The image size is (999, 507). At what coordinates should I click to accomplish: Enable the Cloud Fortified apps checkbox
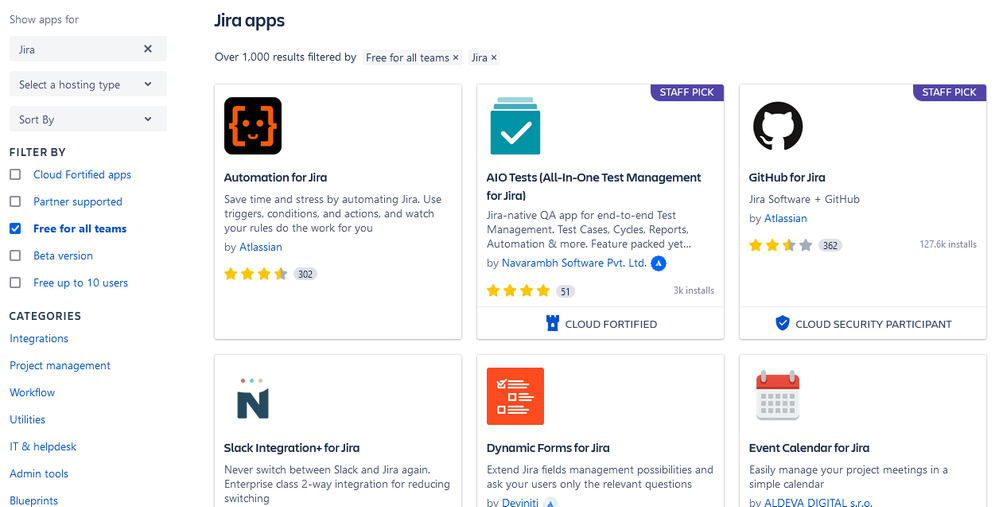pos(15,175)
